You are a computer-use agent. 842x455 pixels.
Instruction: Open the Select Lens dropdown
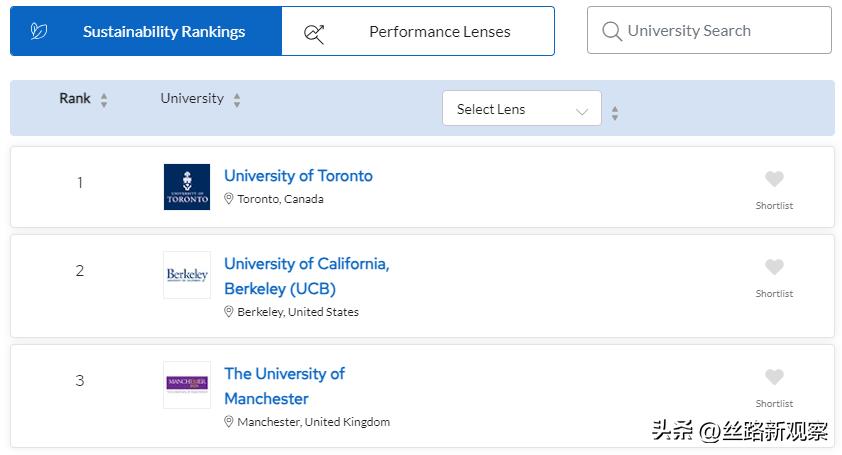[521, 109]
